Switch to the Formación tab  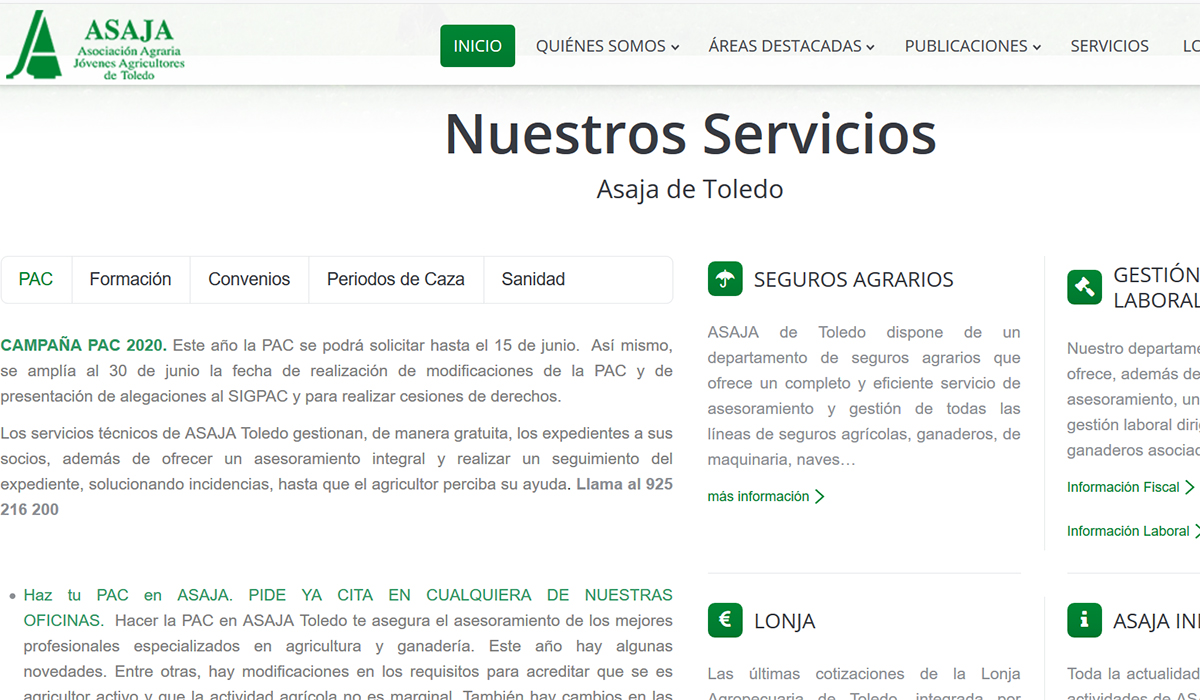pos(130,280)
